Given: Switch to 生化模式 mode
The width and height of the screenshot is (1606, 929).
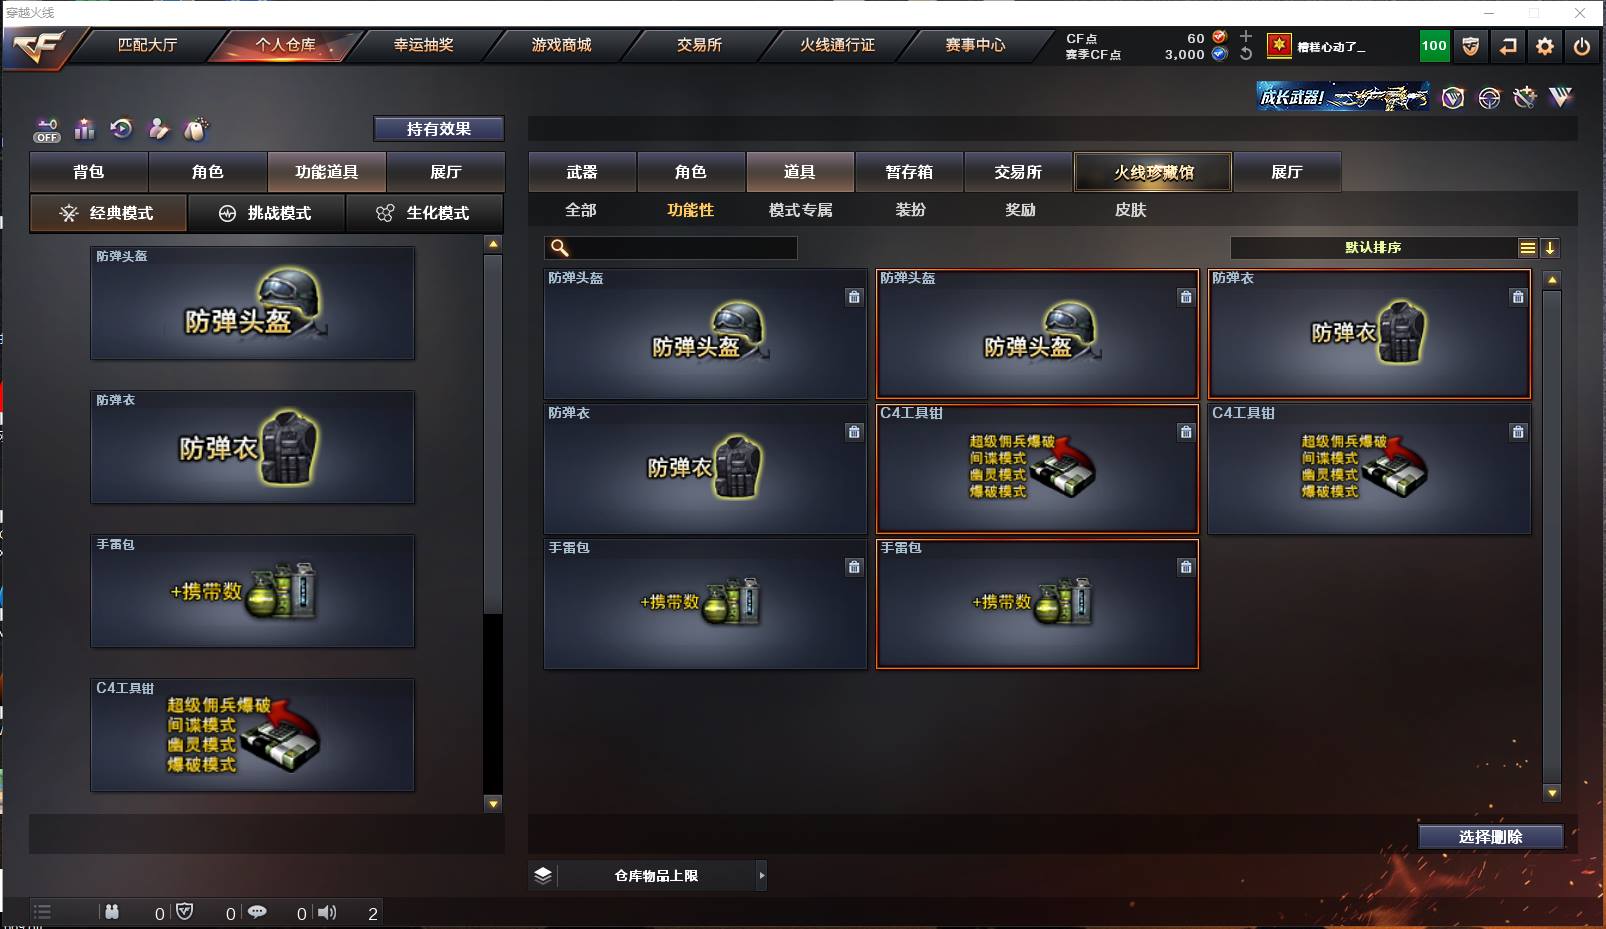Looking at the screenshot, I should point(424,213).
